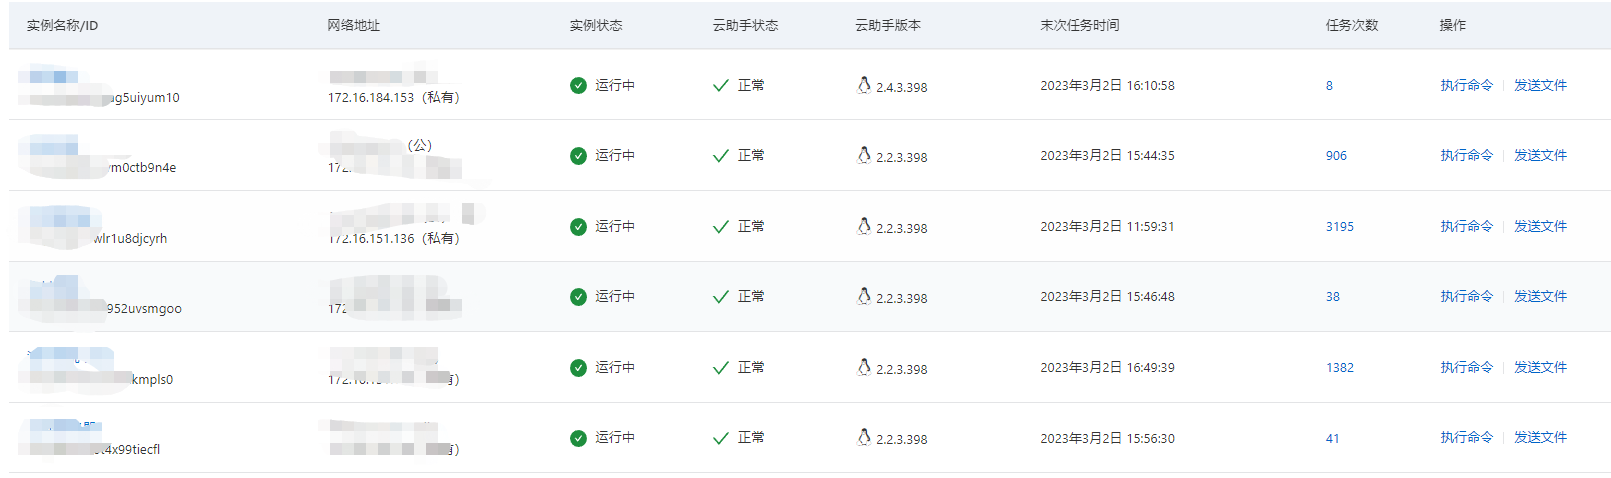Click the green status icon in the 4x99tiecfl row
Screen dimensions: 1611x478
click(x=578, y=438)
